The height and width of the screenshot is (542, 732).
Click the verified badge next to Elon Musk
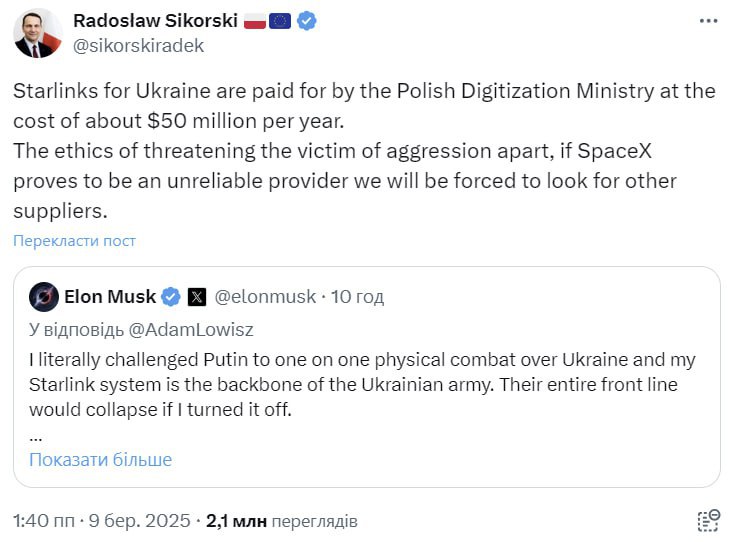point(171,297)
